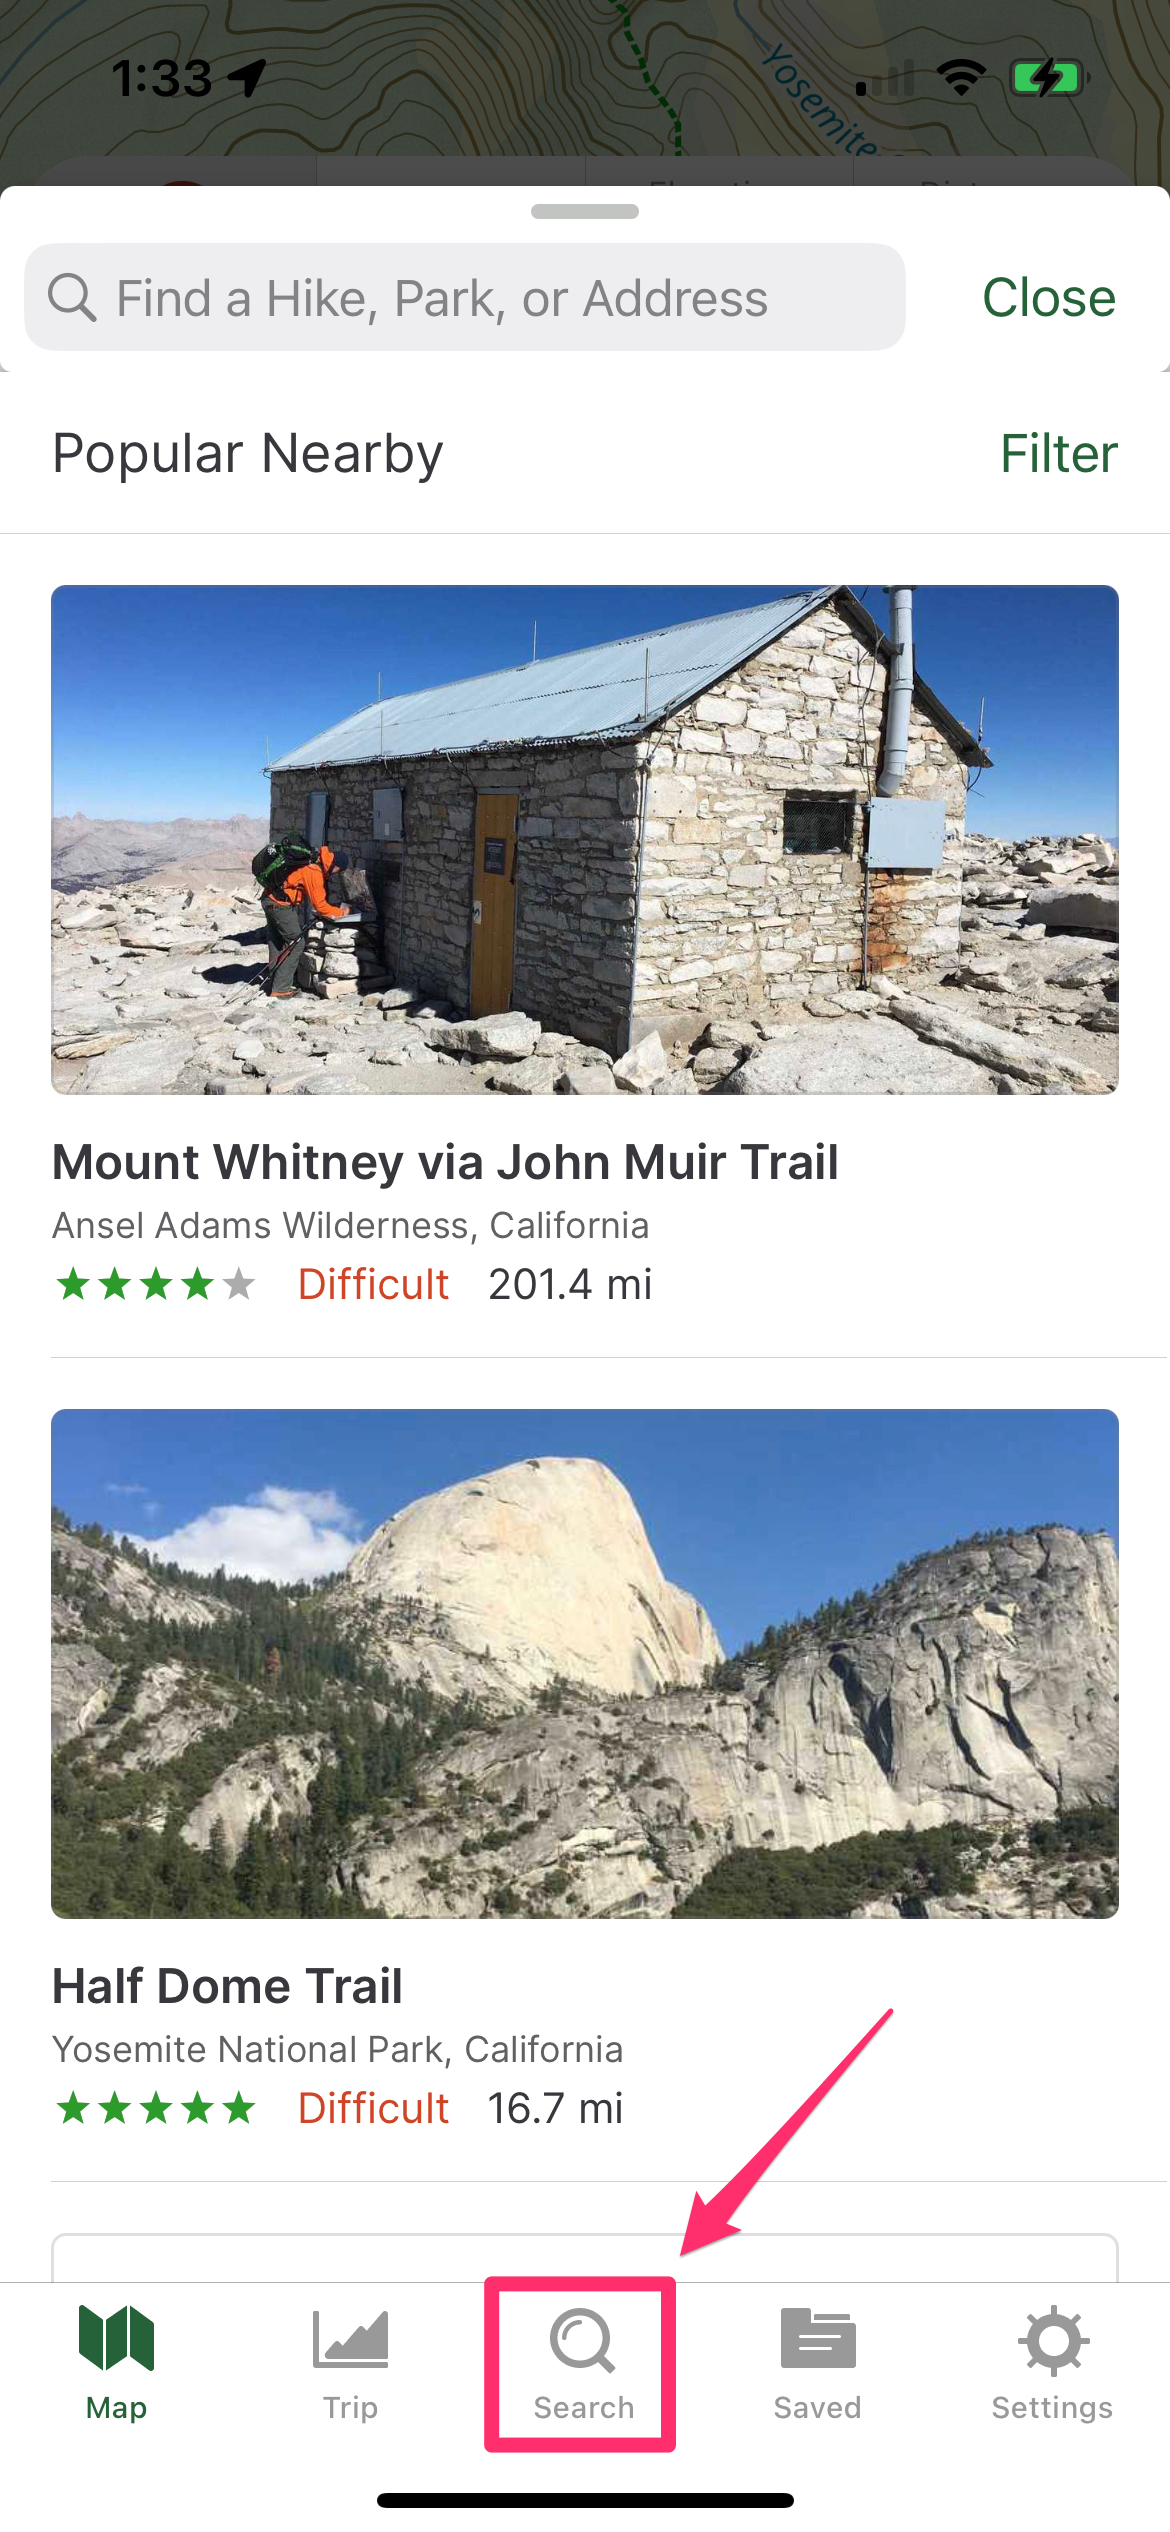
Task: Tap the Search magnifier tab icon
Action: pyautogui.click(x=582, y=2340)
